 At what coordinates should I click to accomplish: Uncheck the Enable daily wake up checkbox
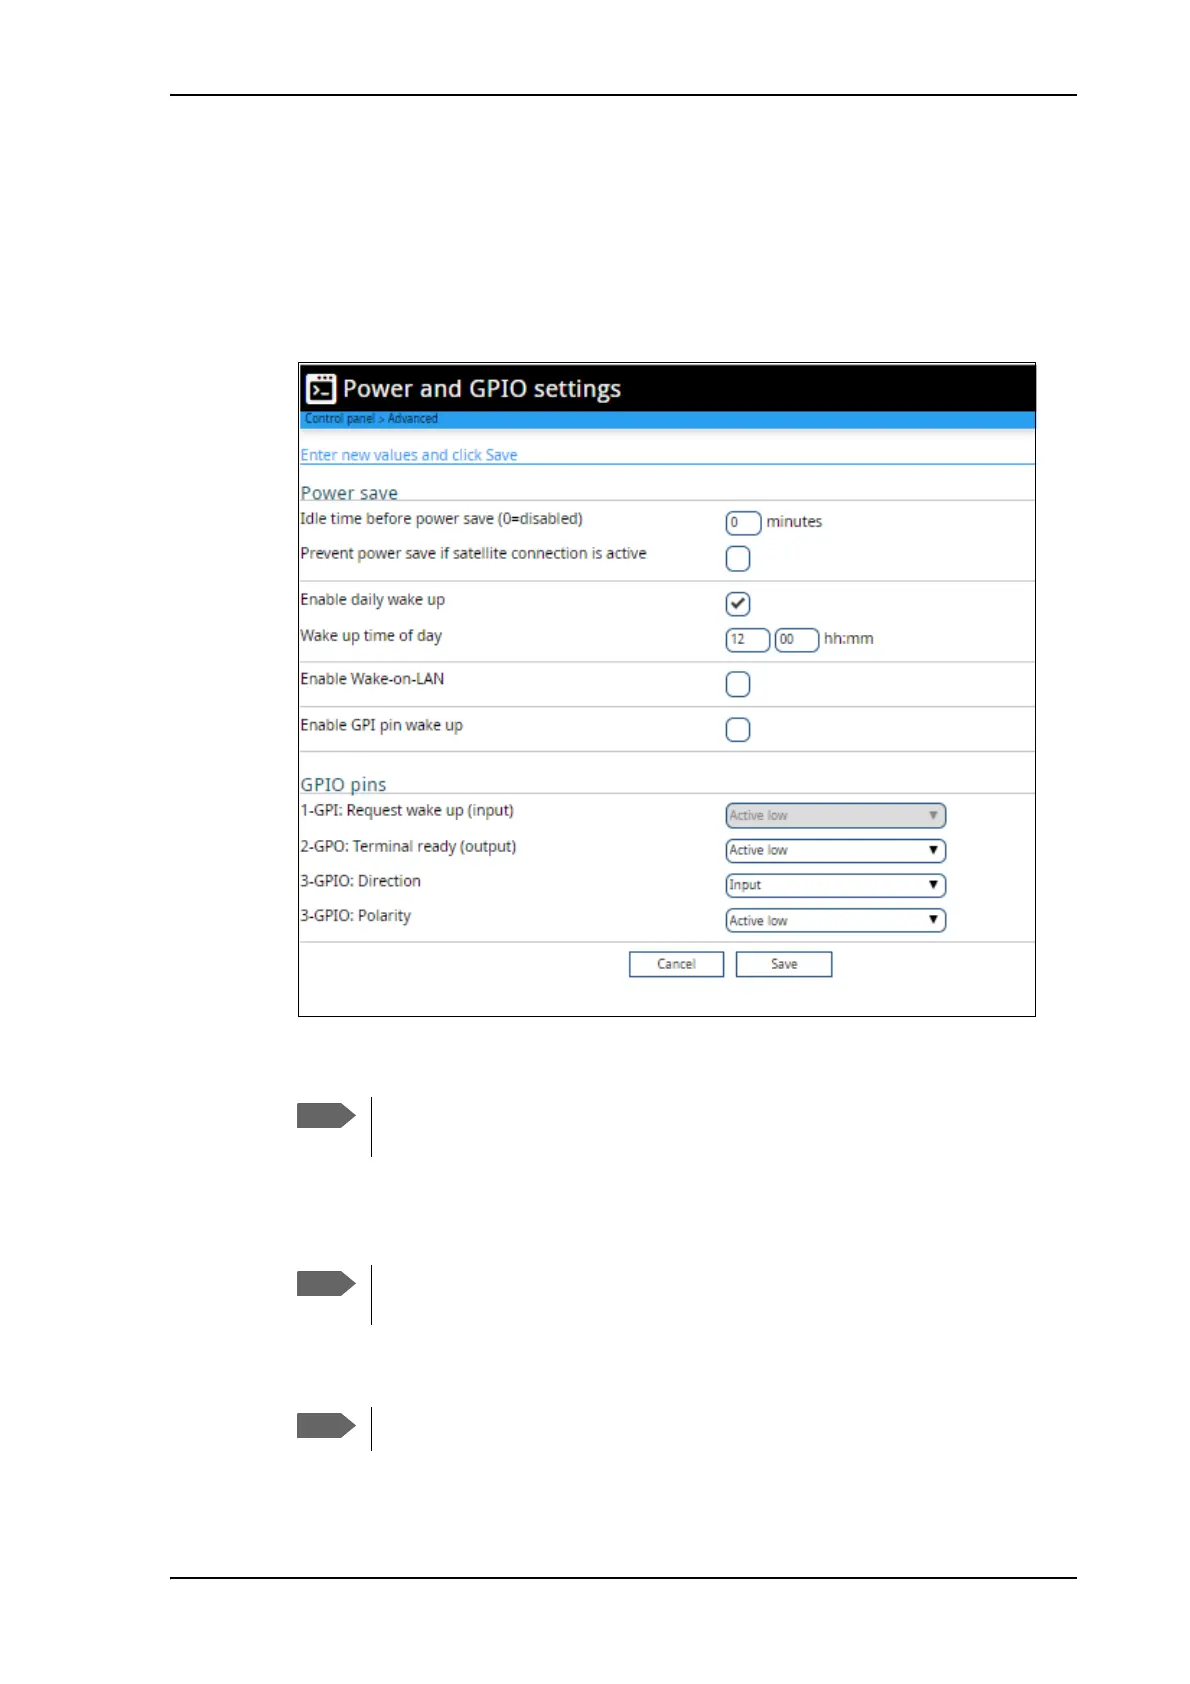pos(738,604)
